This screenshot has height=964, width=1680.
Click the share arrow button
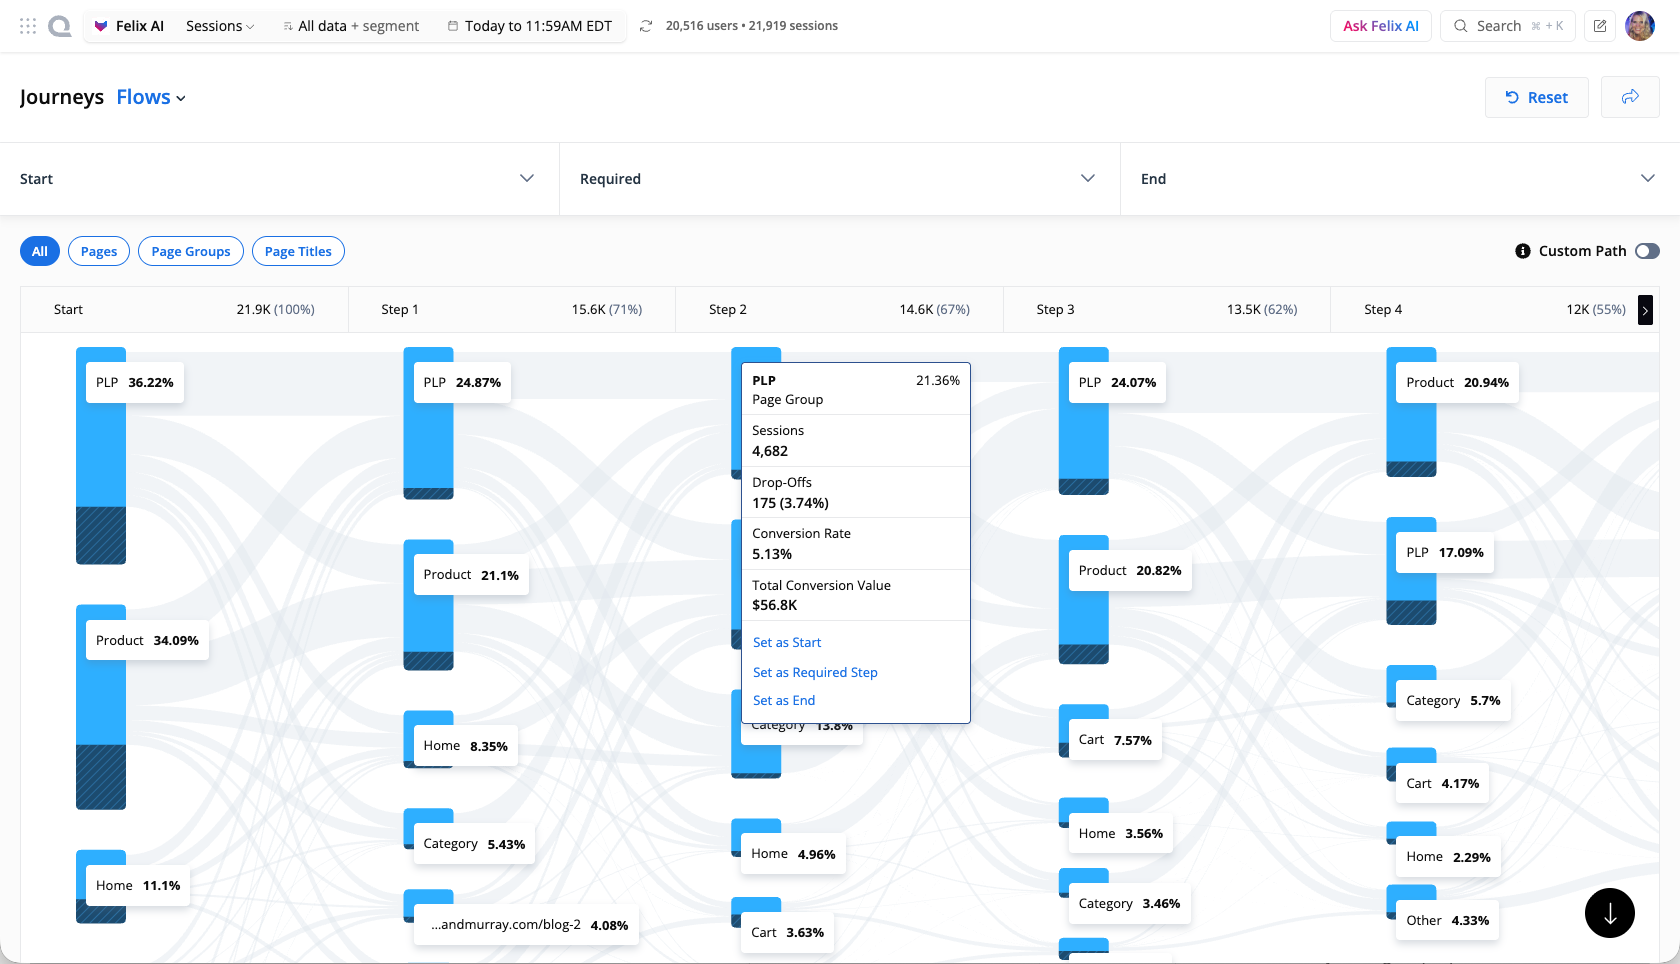pos(1630,97)
